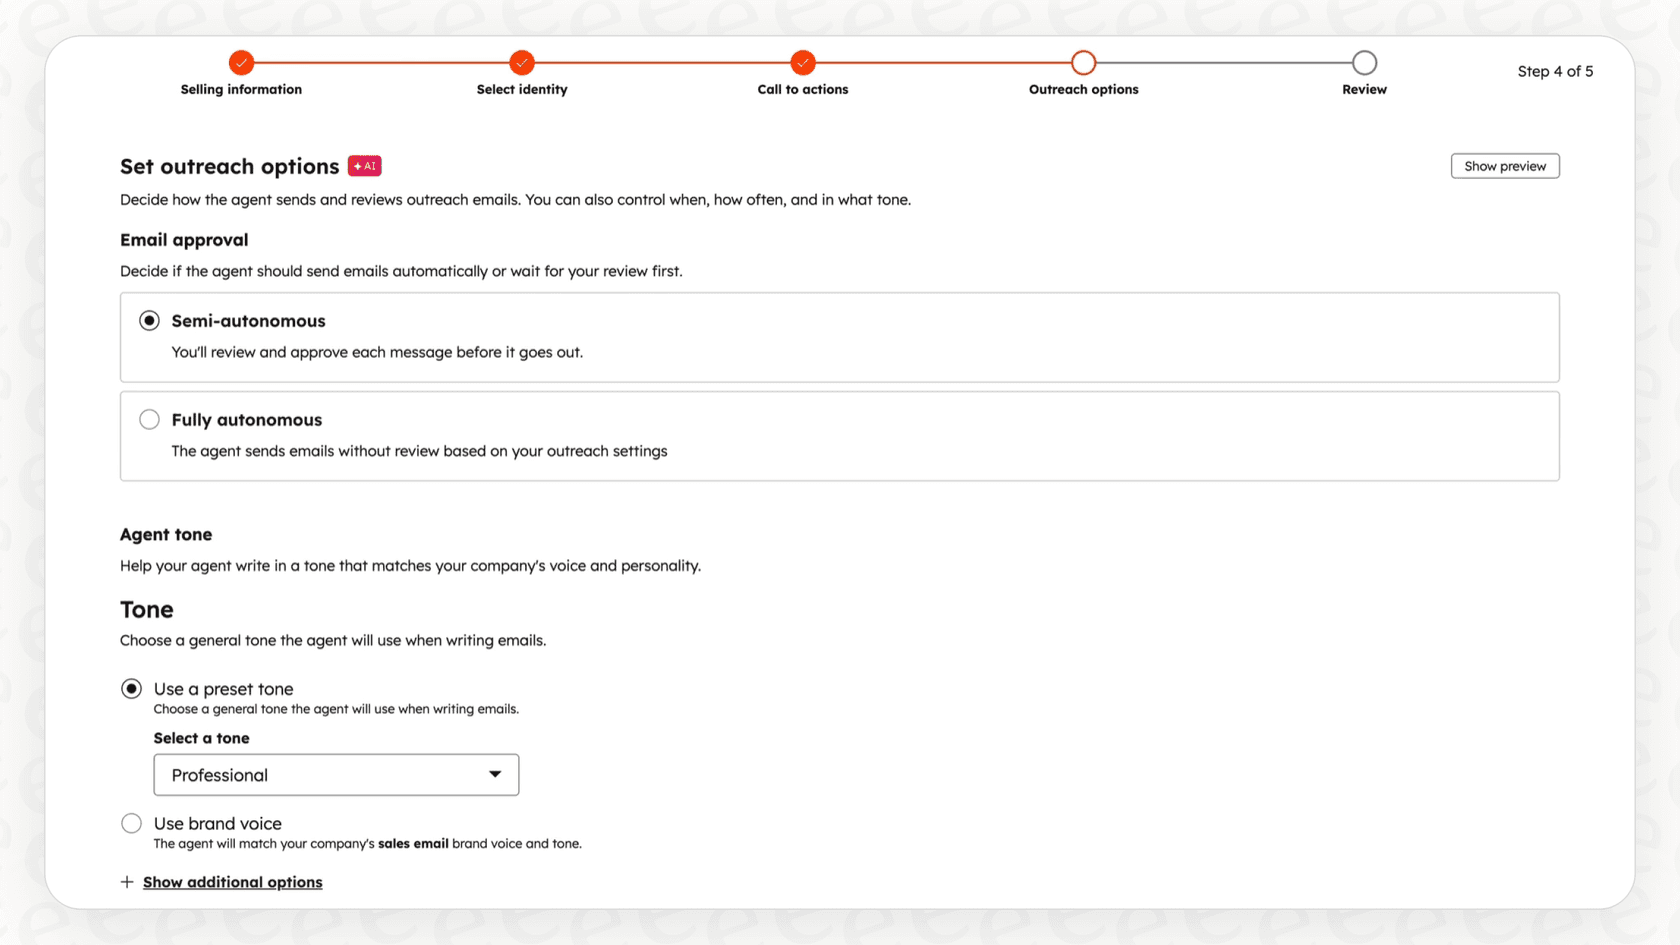The height and width of the screenshot is (945, 1680).
Task: Select the Semi-autonomous email approval option
Action: point(149,320)
